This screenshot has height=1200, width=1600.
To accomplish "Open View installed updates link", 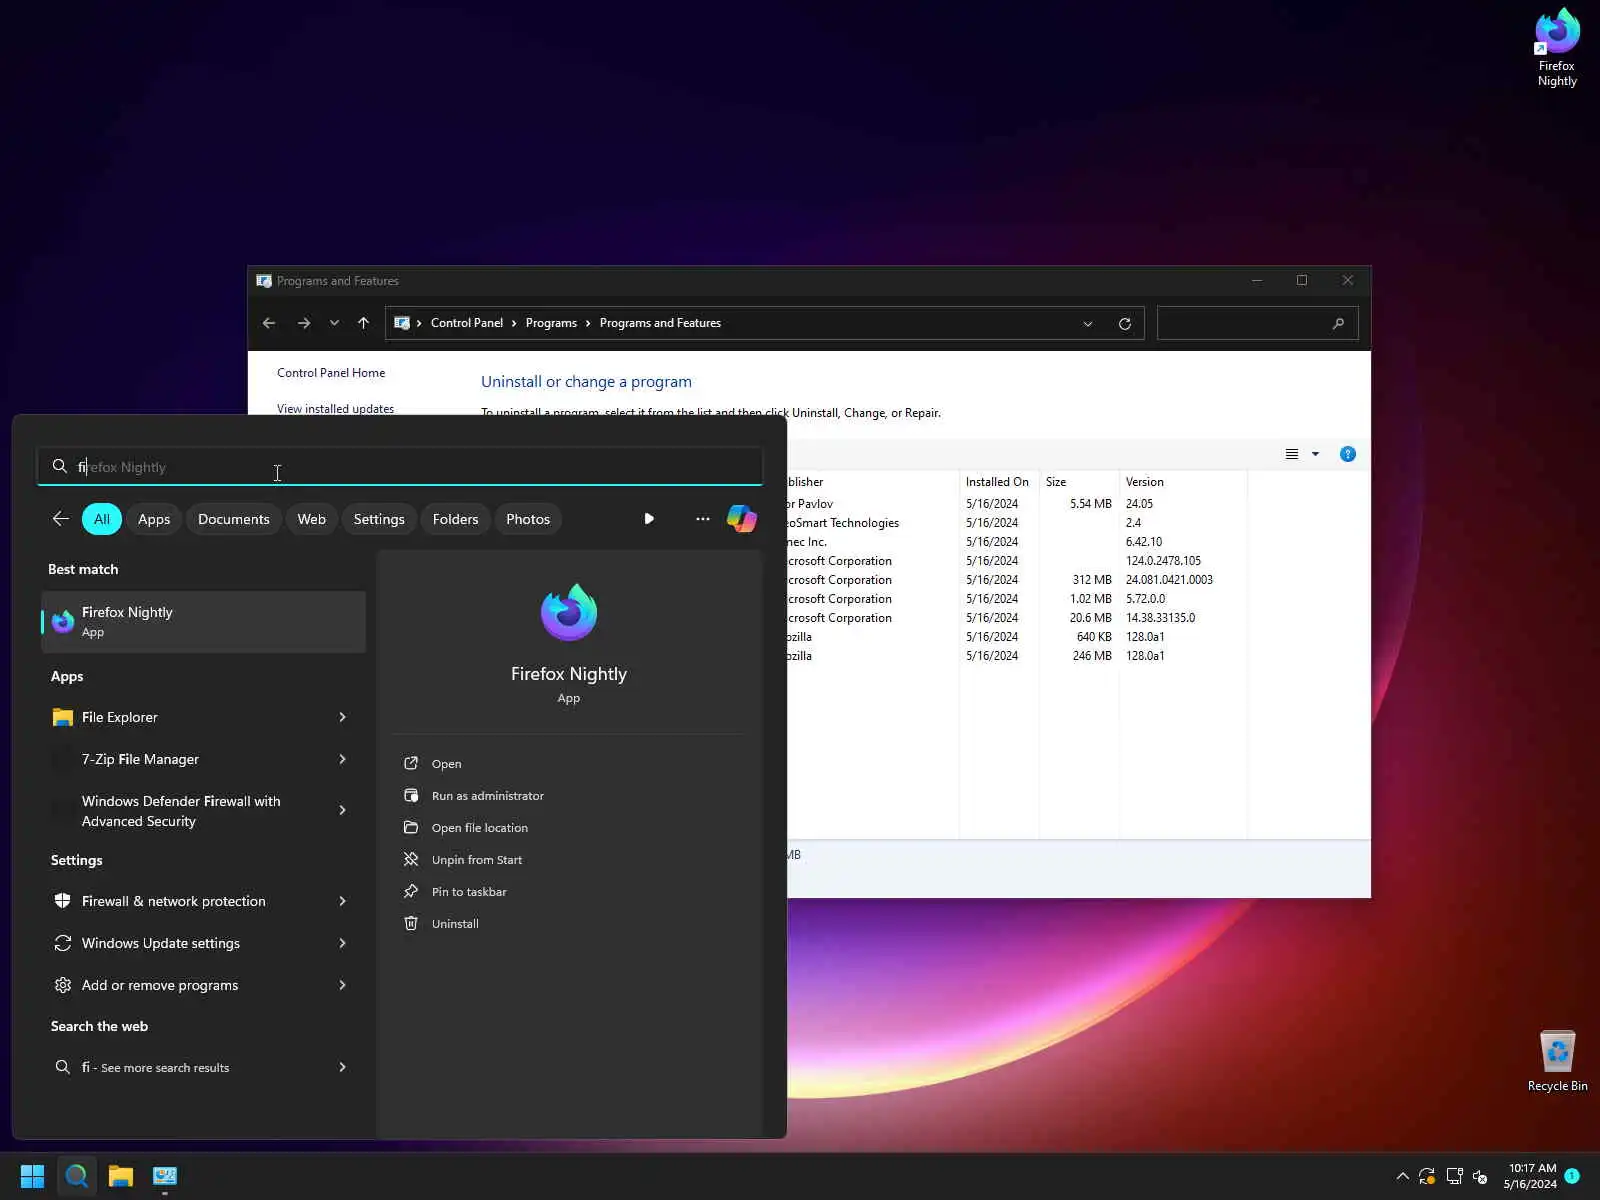I will 335,409.
